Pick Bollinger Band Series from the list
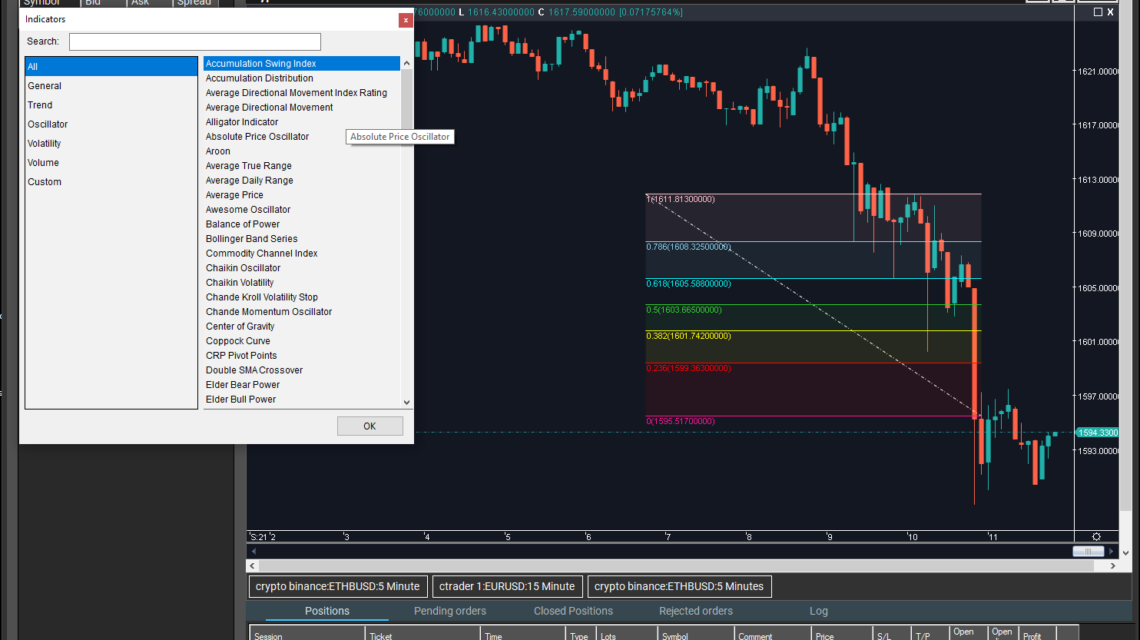This screenshot has width=1140, height=640. coord(251,239)
